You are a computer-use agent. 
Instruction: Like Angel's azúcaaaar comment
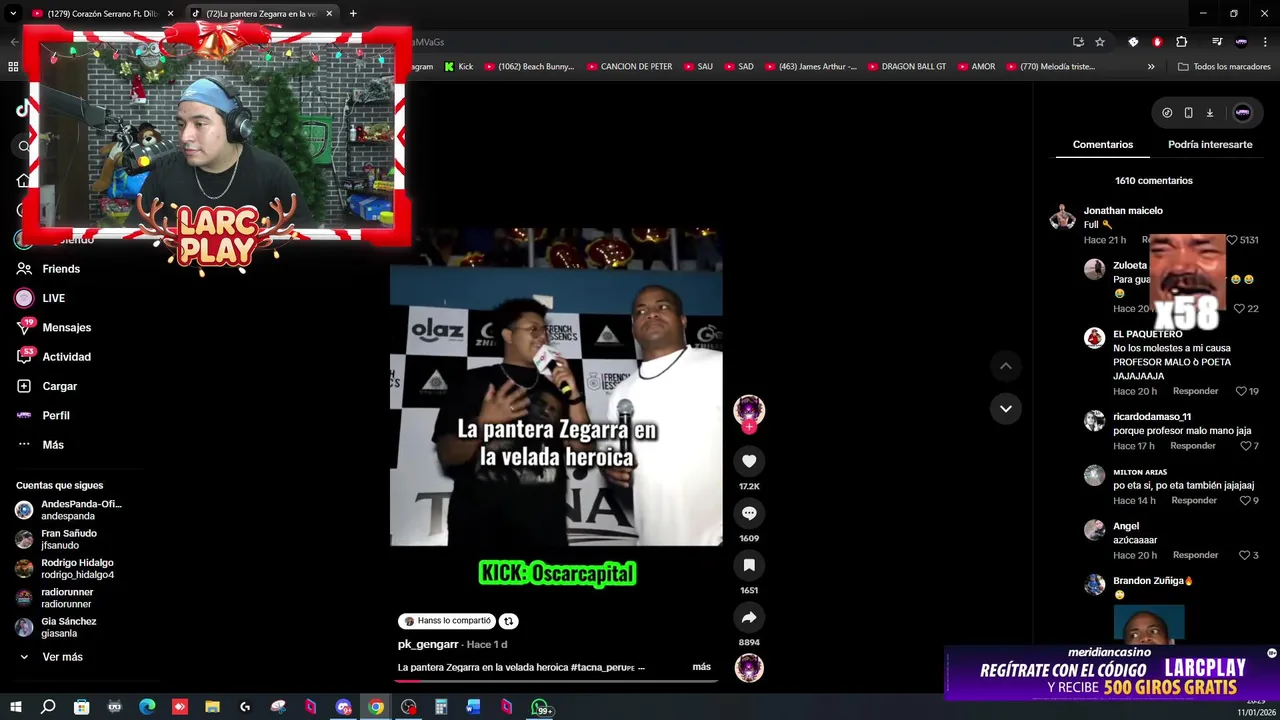(x=1245, y=555)
